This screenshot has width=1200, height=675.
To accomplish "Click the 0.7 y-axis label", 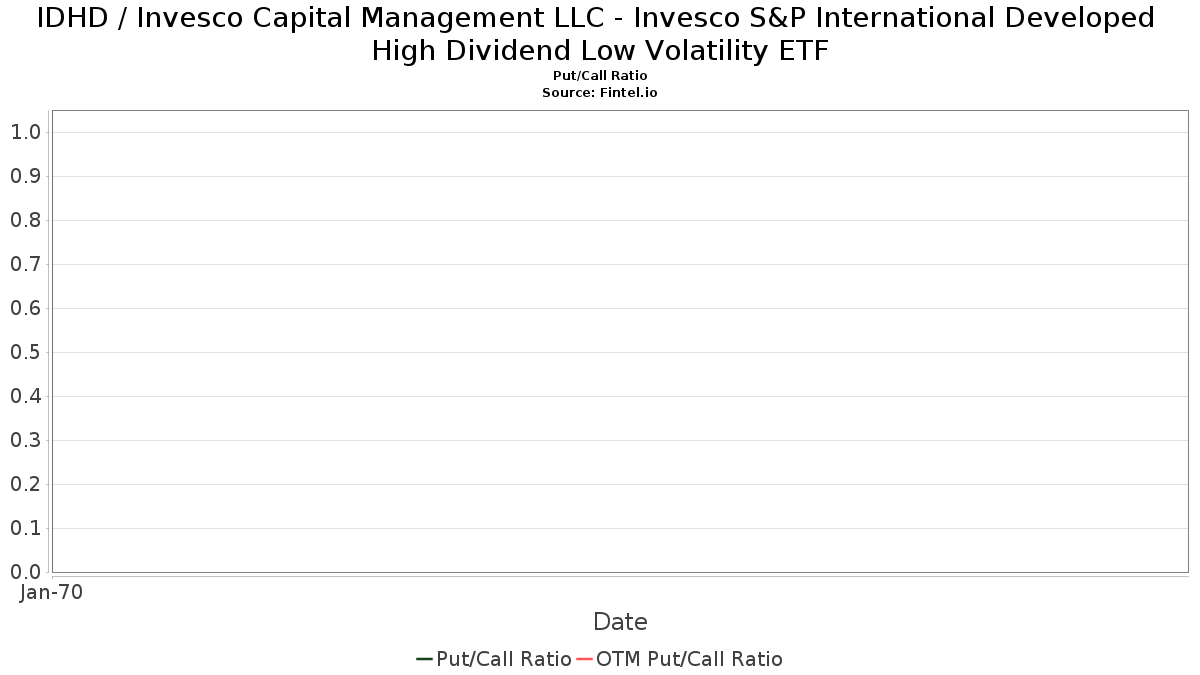I will 25,264.
